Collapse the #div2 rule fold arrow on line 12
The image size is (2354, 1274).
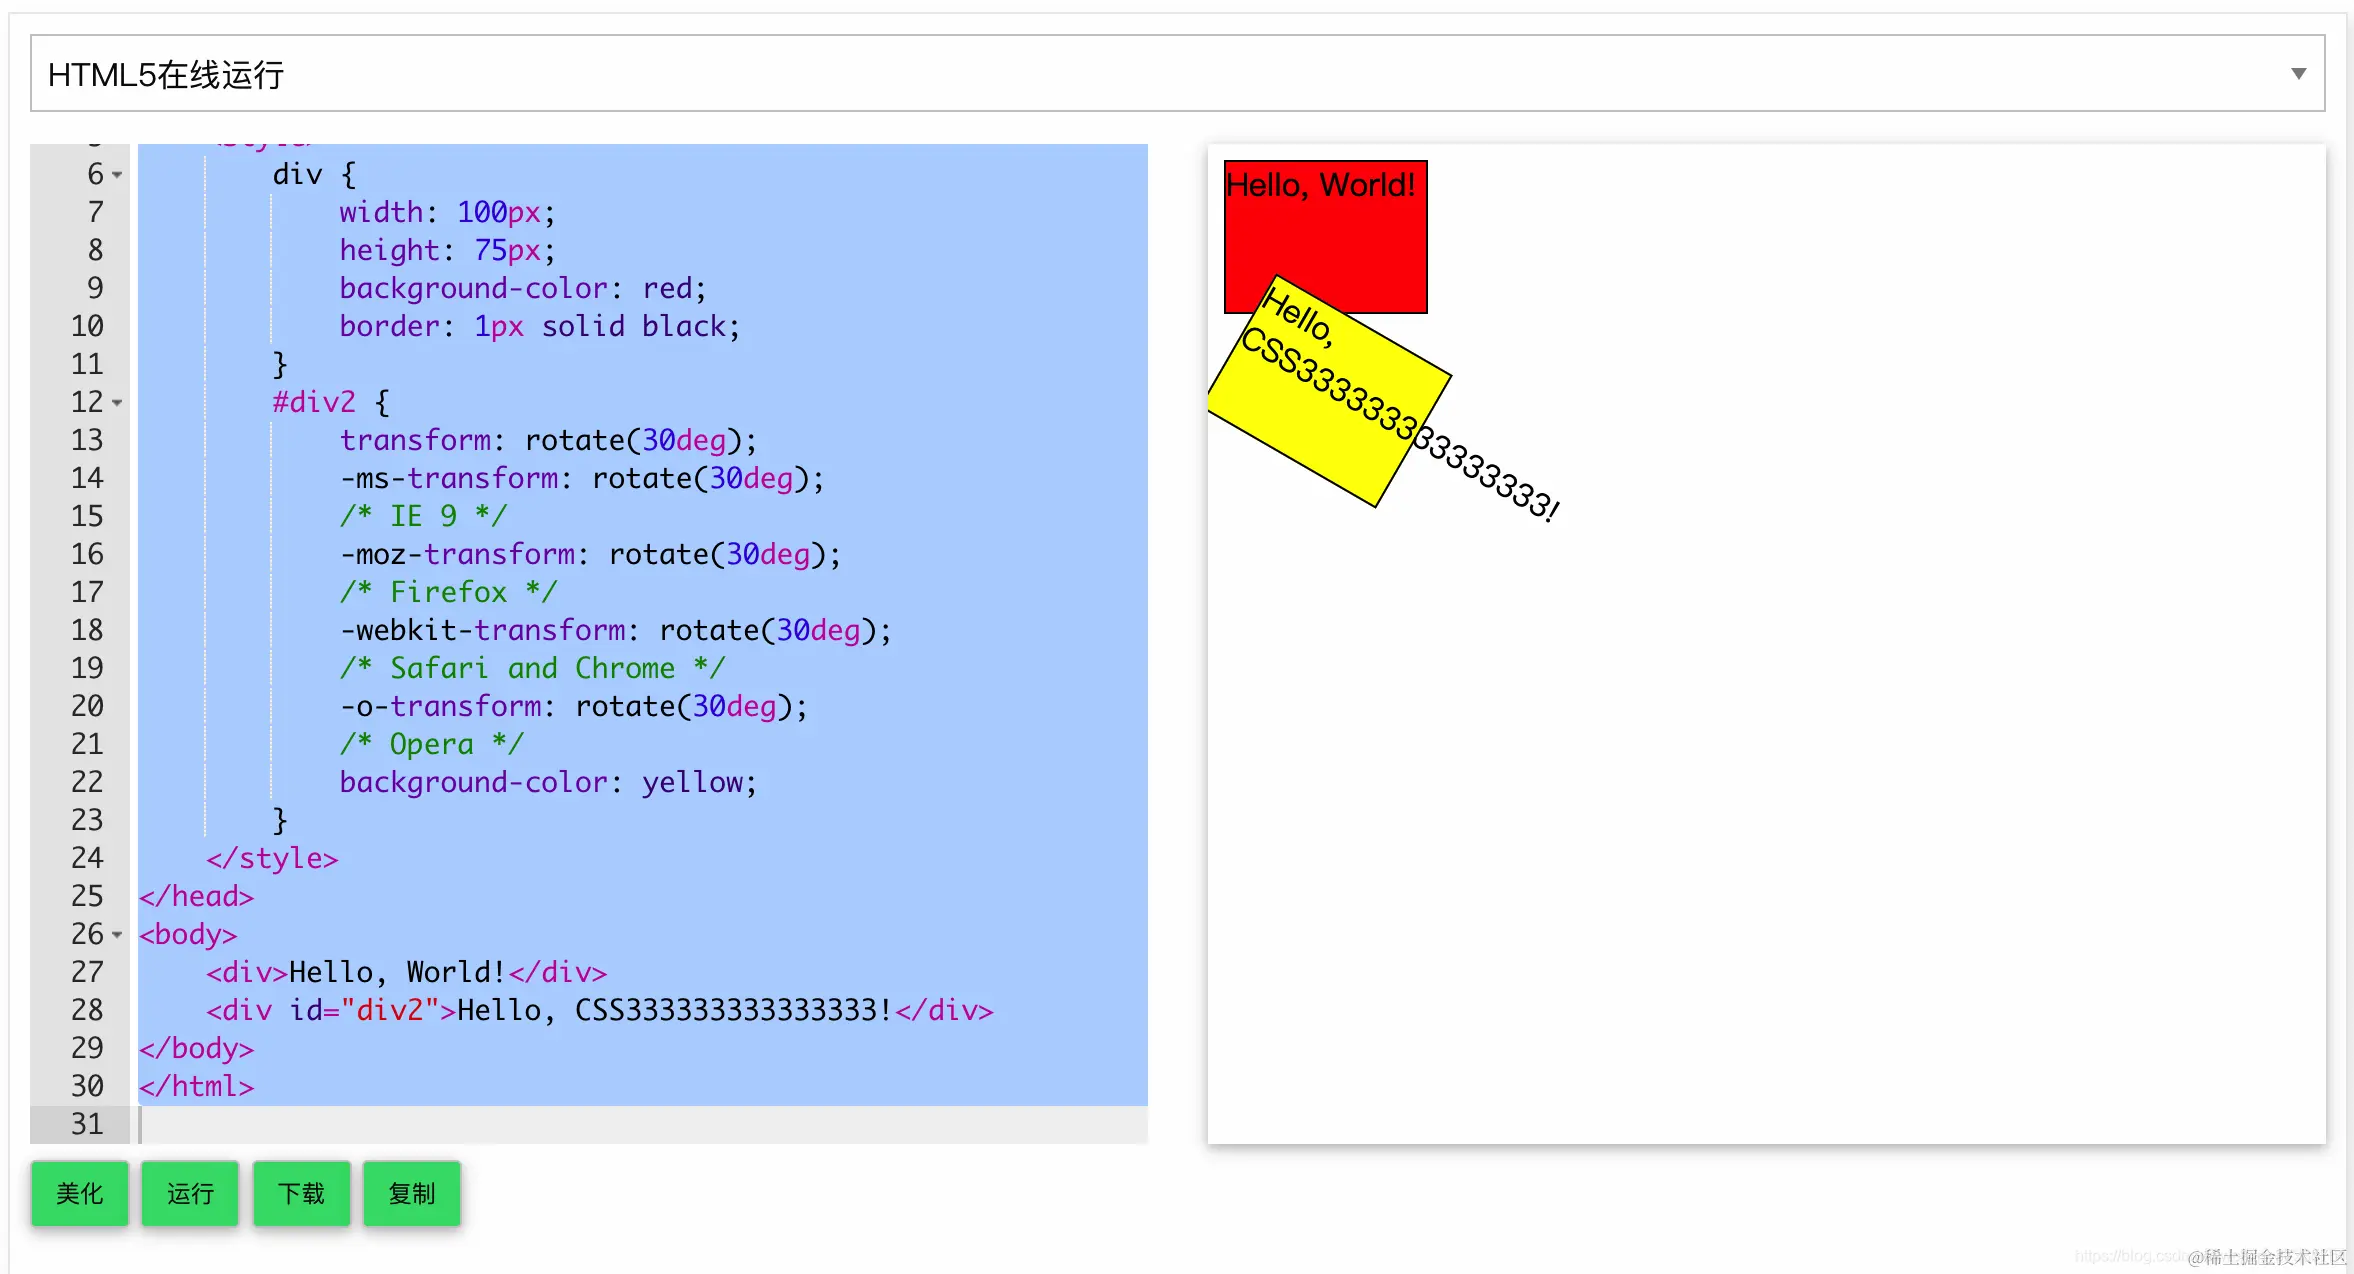117,403
